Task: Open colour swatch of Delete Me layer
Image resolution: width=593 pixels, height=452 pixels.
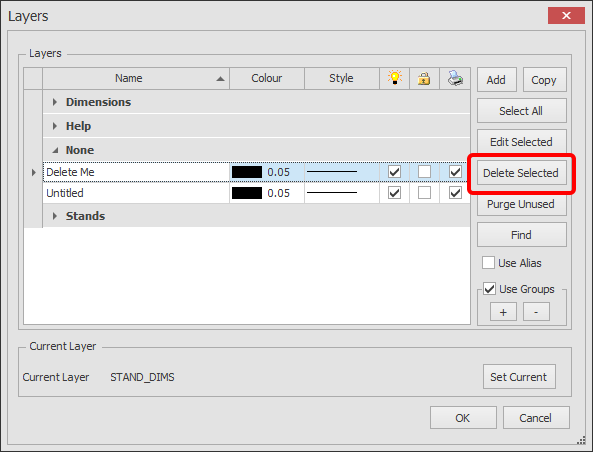Action: pos(247,172)
